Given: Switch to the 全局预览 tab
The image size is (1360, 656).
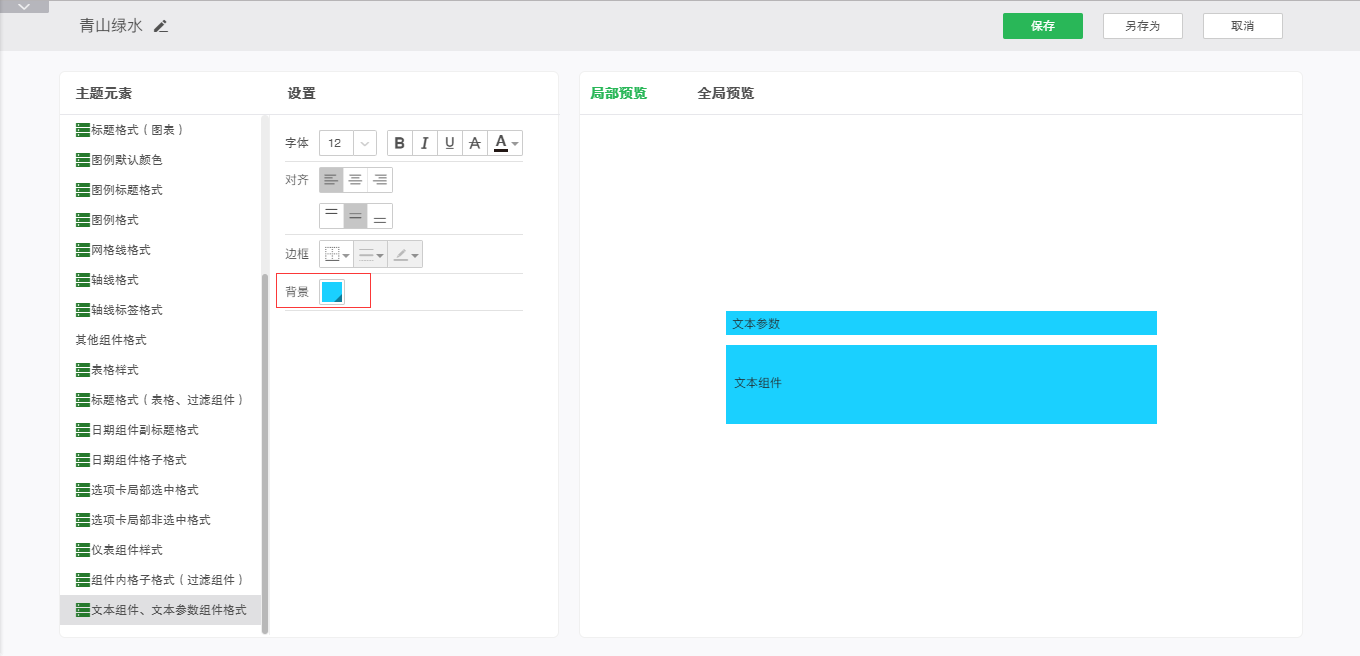Looking at the screenshot, I should click(x=725, y=93).
